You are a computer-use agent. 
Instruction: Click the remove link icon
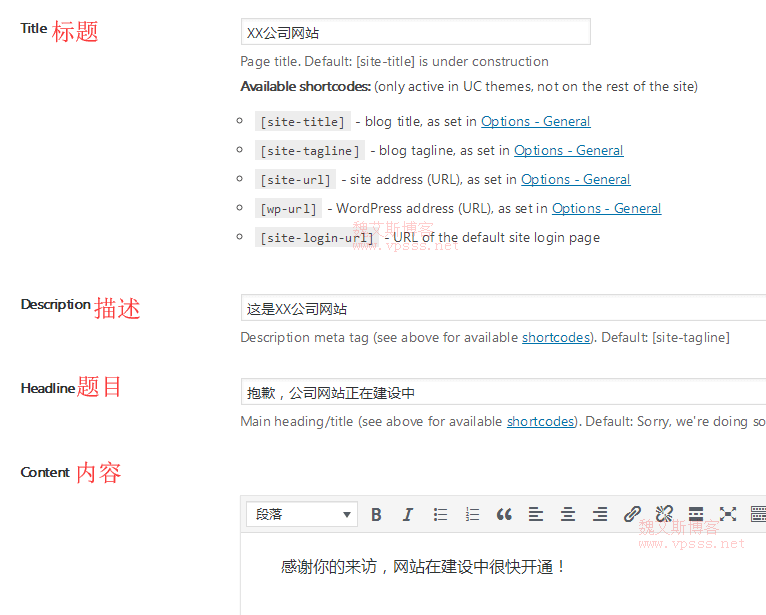(x=664, y=514)
